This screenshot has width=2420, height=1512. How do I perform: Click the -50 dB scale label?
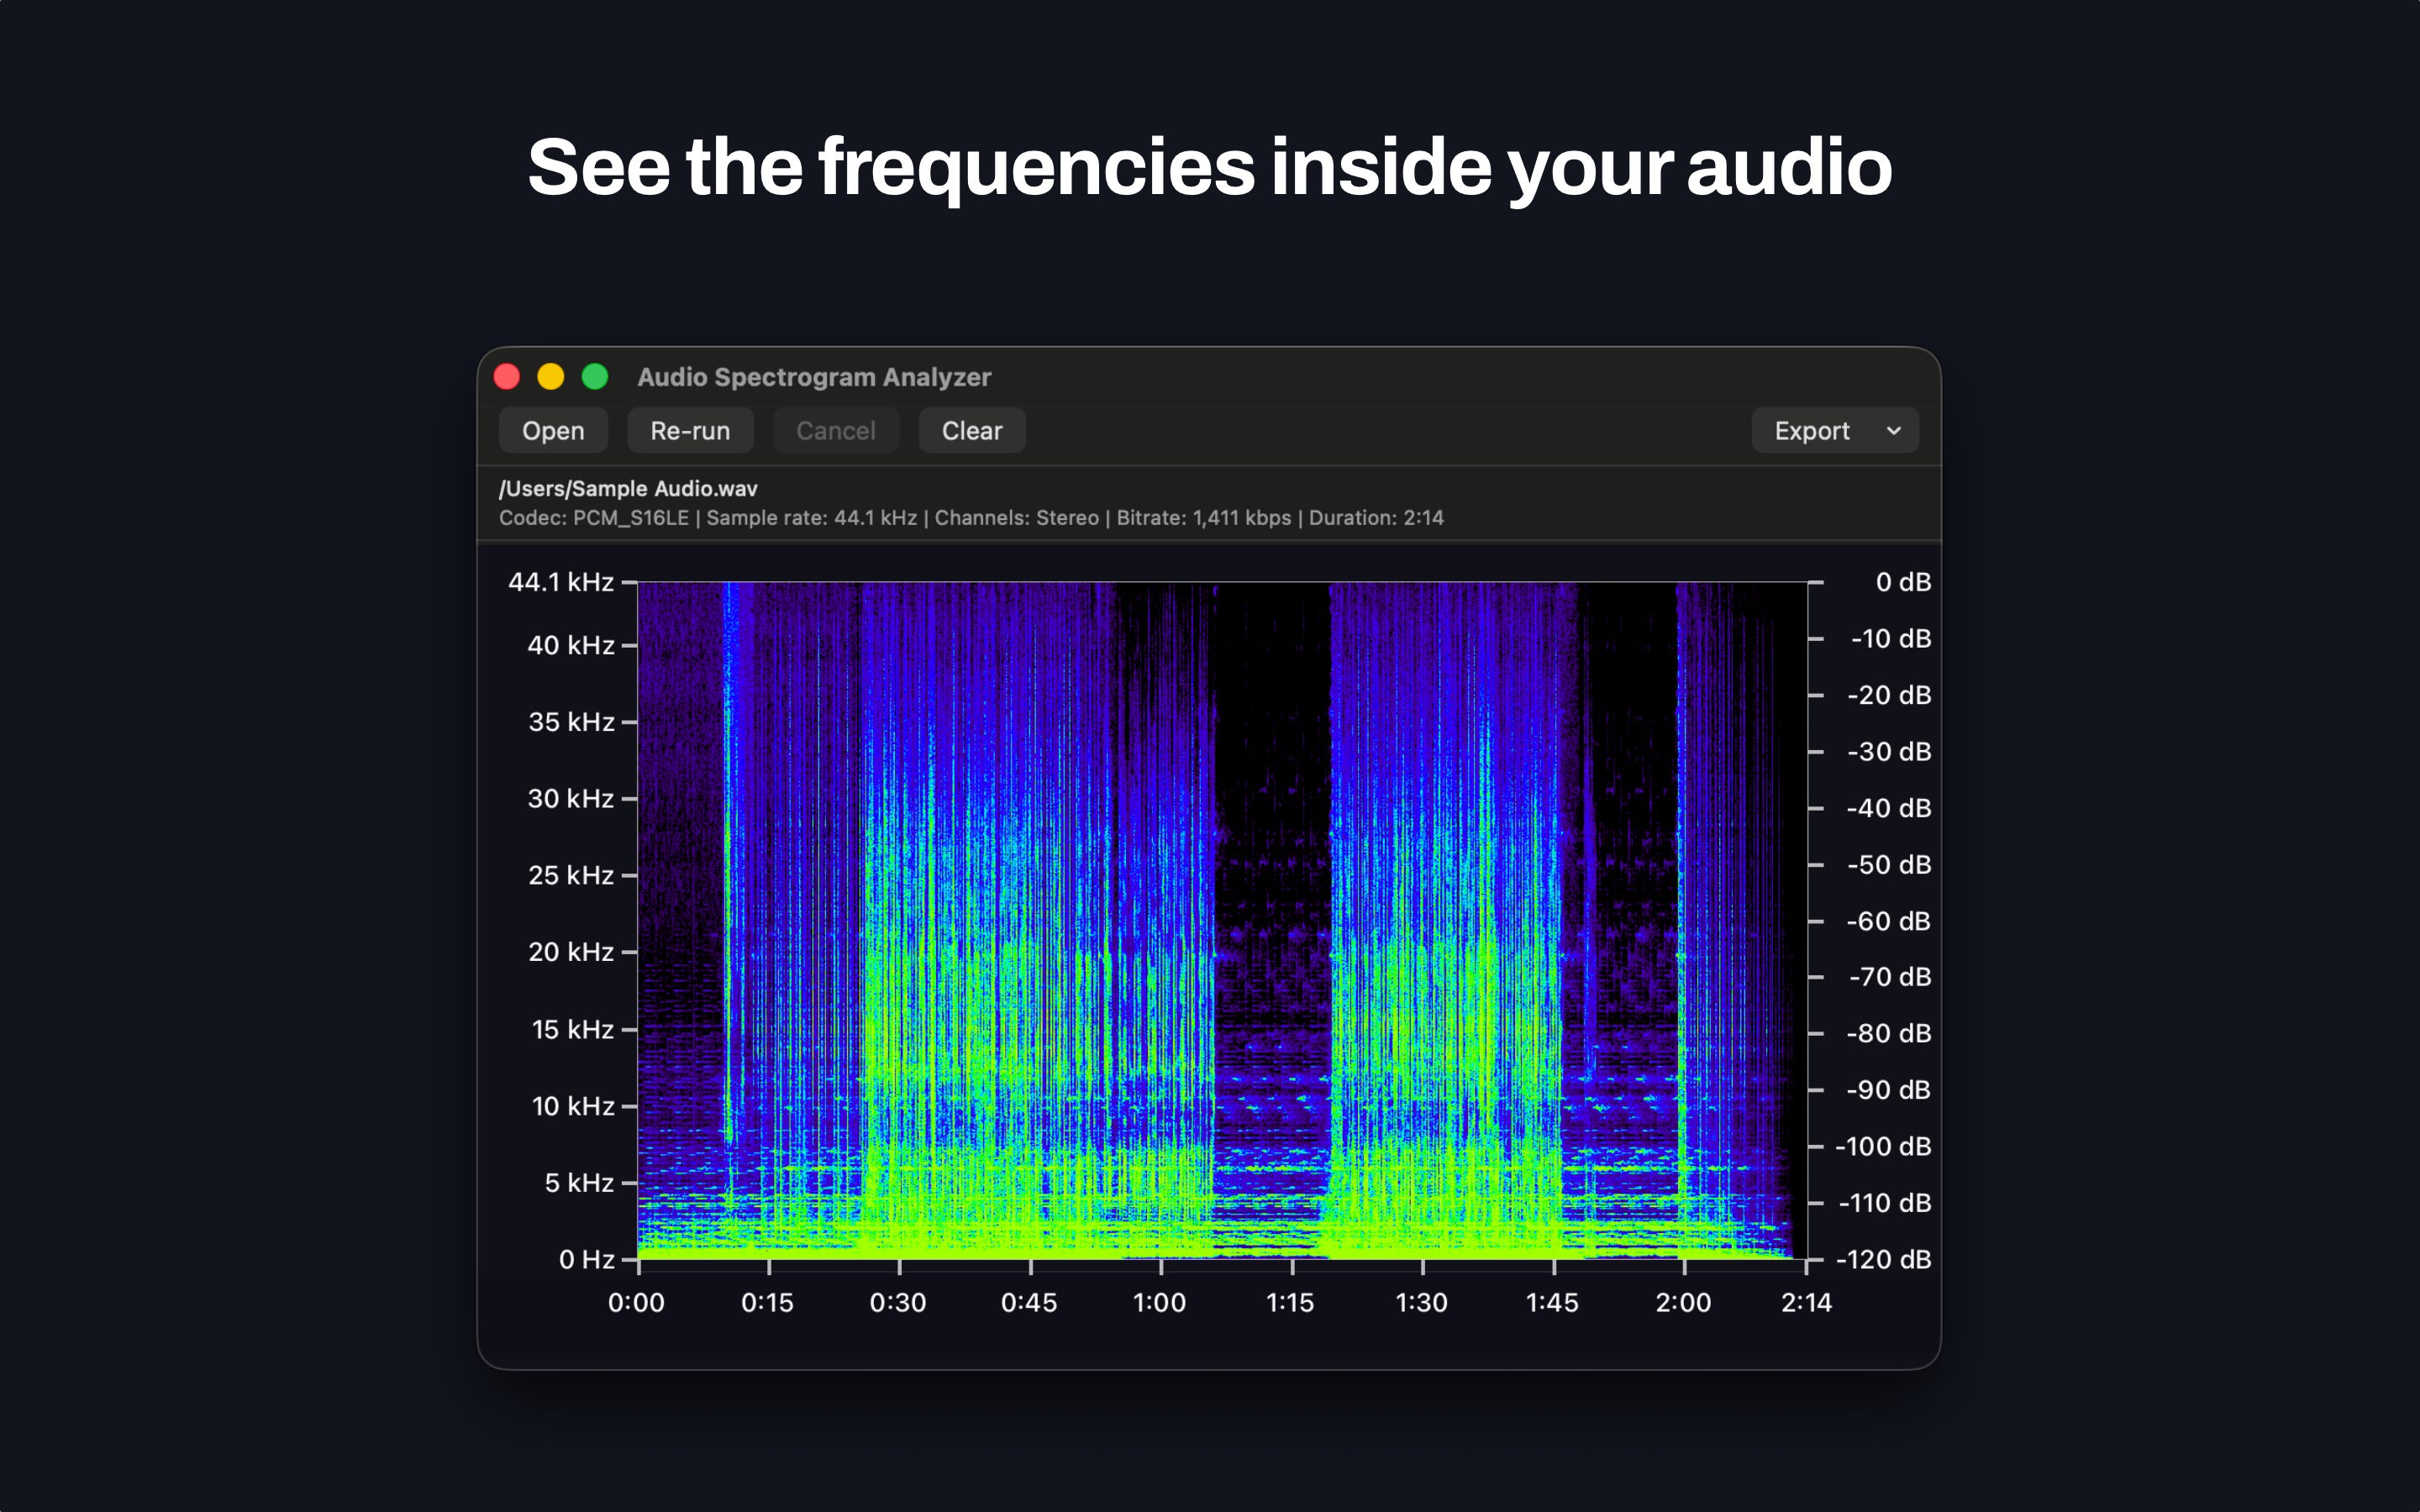click(x=1889, y=865)
